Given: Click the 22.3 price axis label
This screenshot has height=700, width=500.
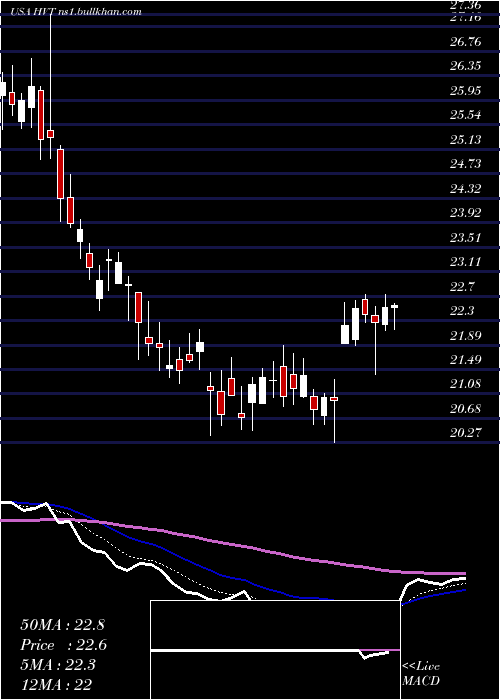Looking at the screenshot, I should point(462,310).
